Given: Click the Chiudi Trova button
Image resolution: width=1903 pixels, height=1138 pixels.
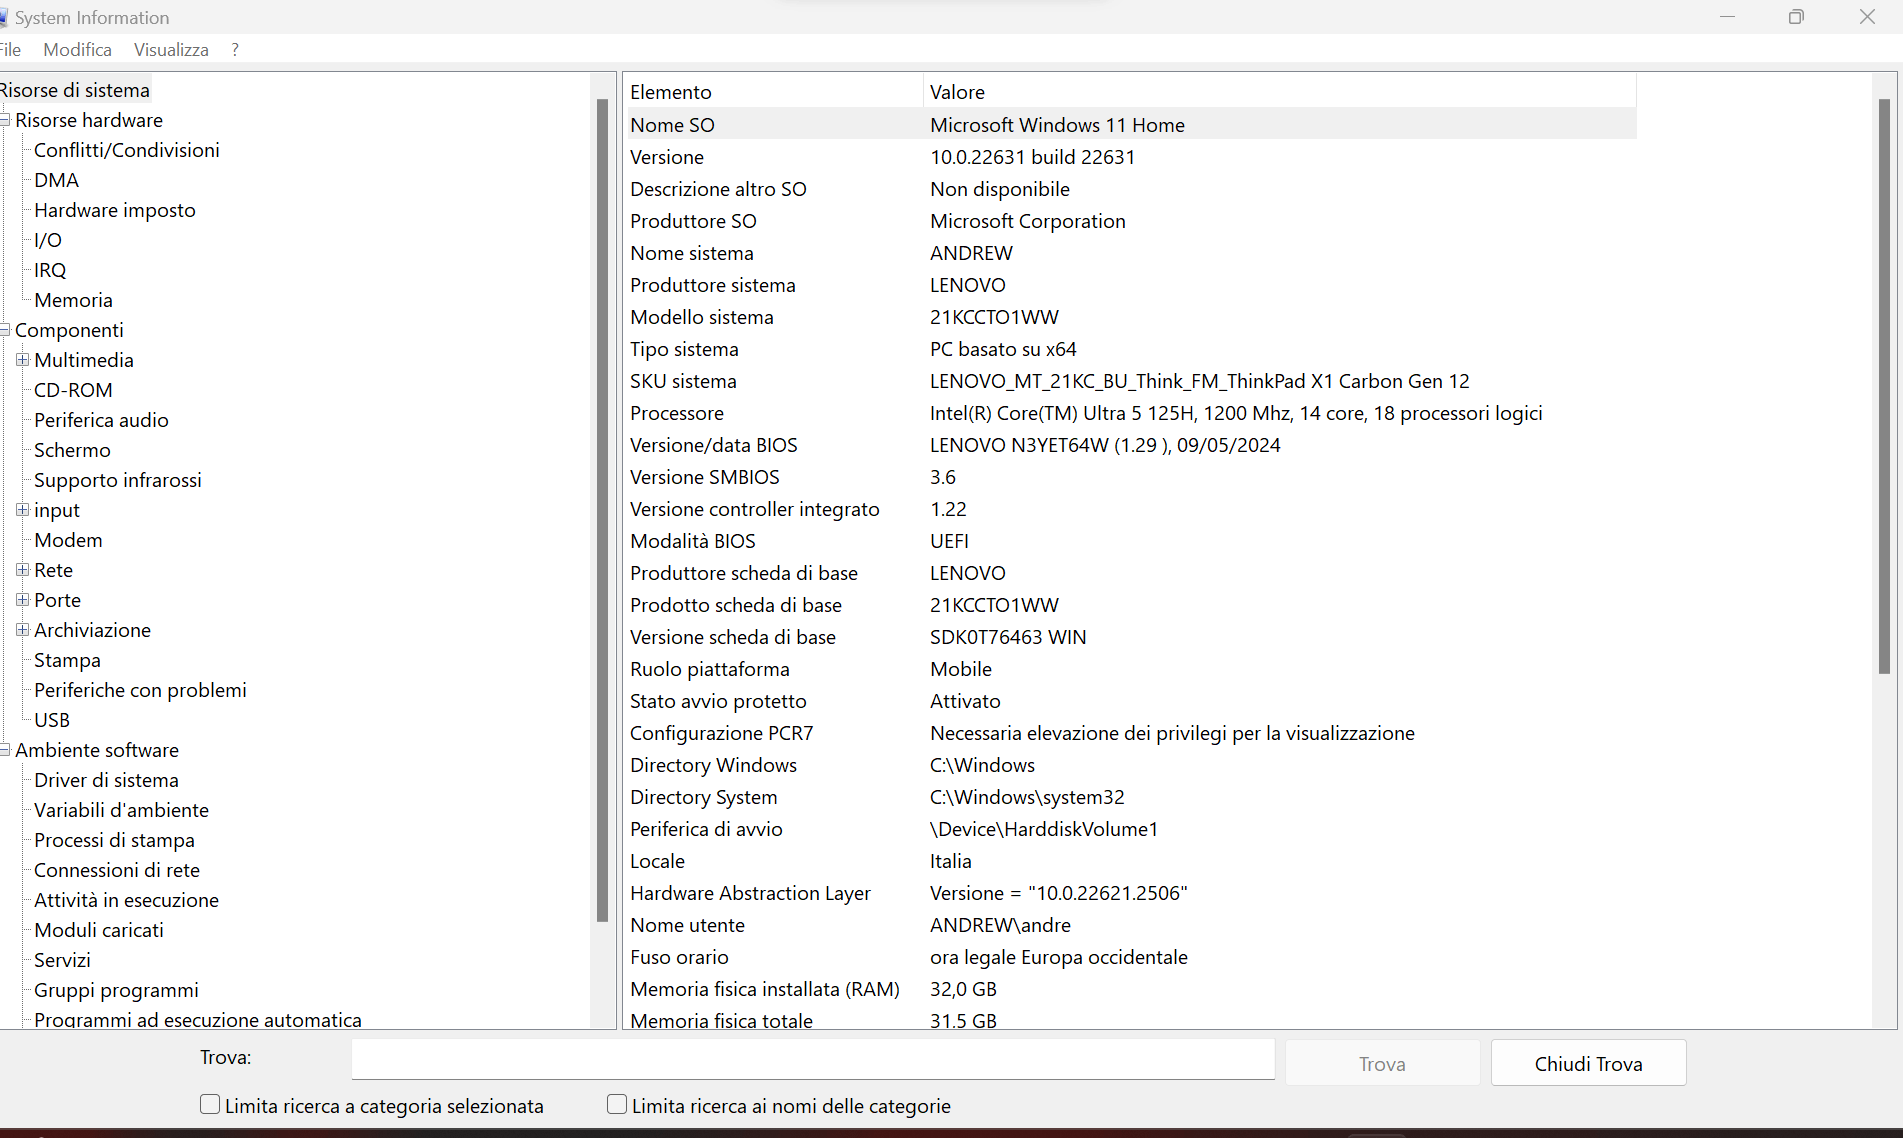Looking at the screenshot, I should 1588,1063.
